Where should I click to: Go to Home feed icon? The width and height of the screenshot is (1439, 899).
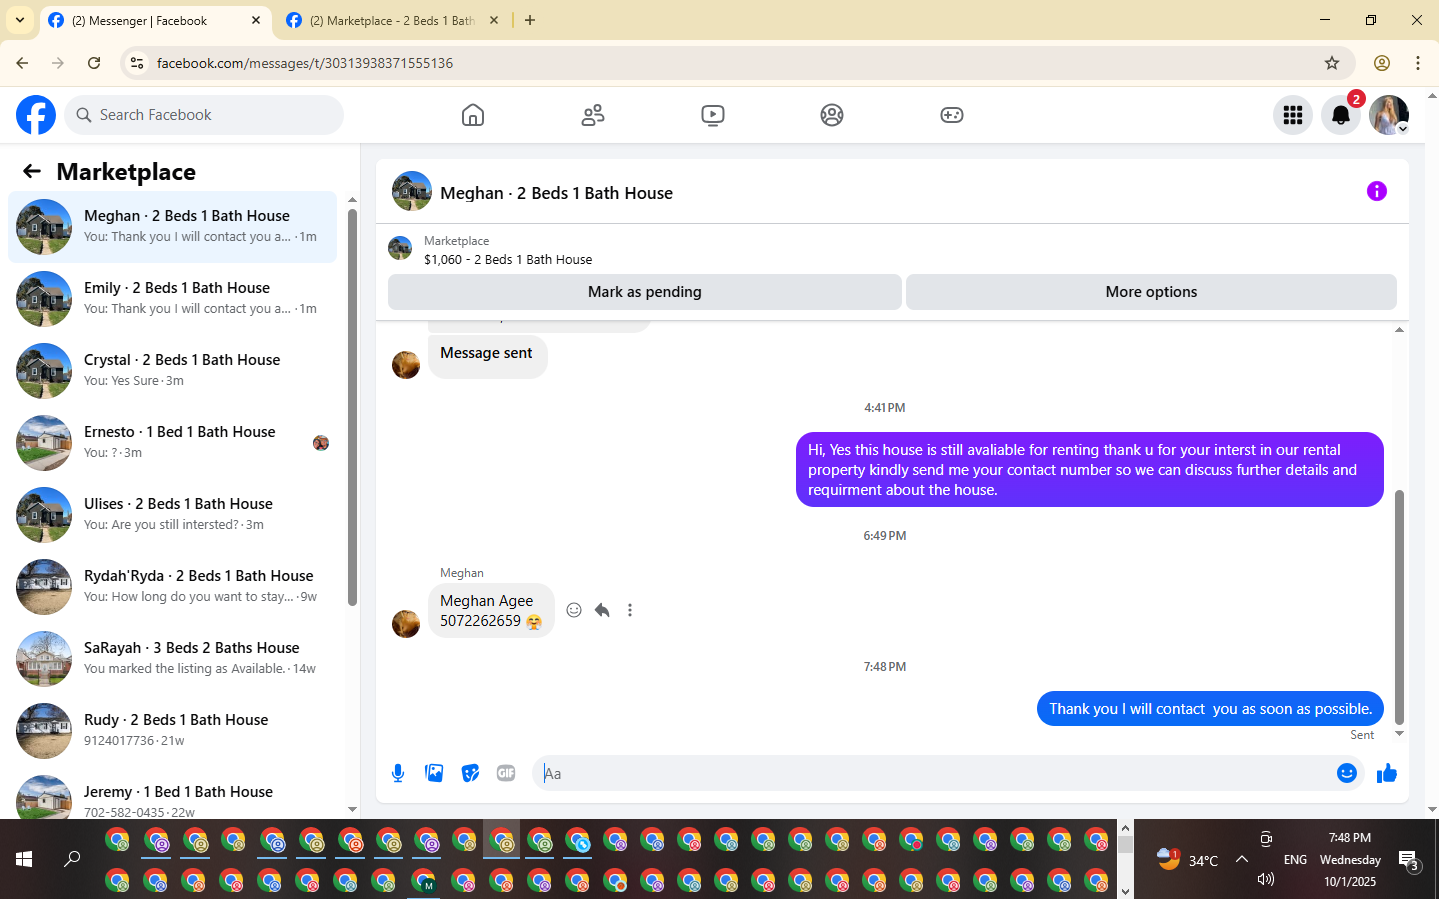tap(473, 115)
